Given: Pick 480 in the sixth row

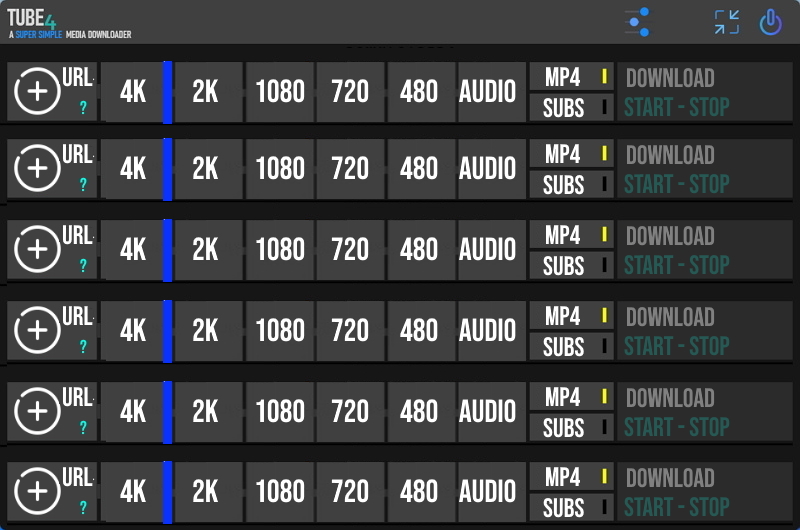Looking at the screenshot, I should click(421, 491).
